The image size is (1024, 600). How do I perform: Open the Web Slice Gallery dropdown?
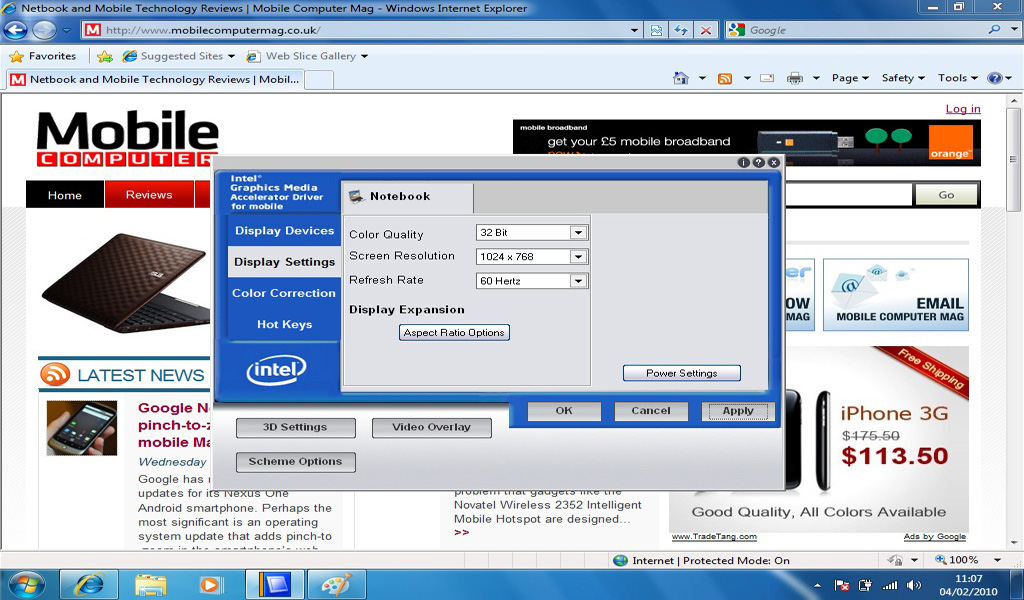tap(306, 56)
